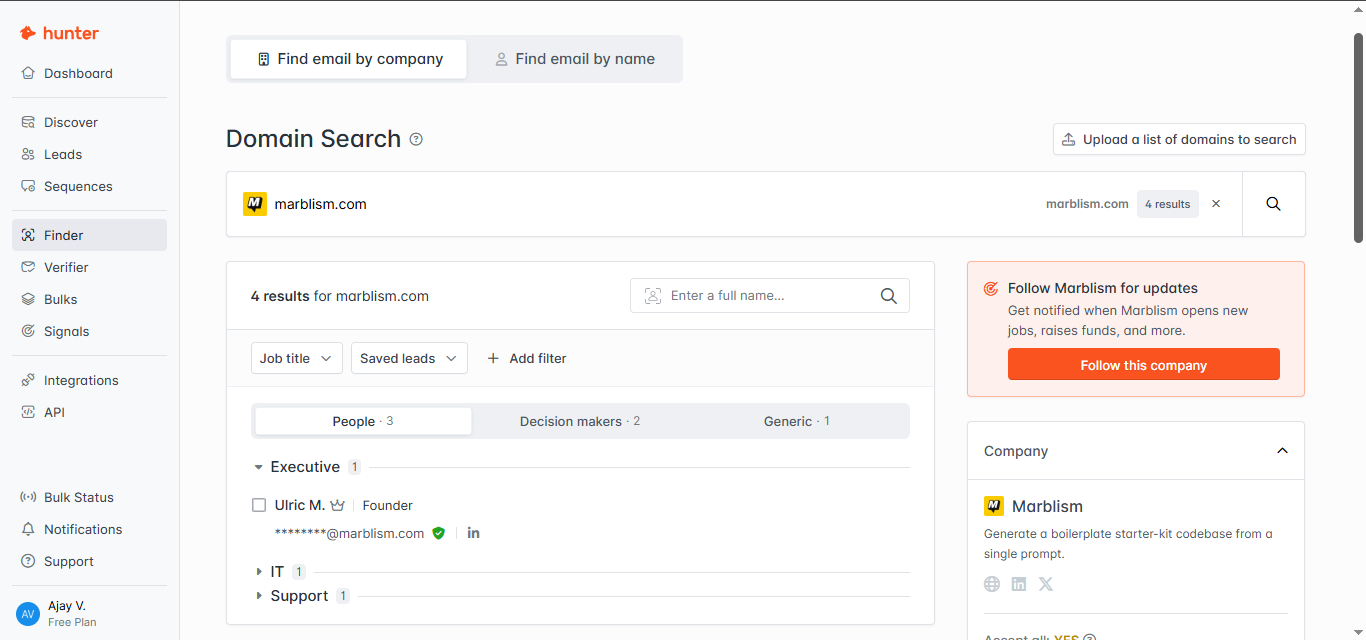Click the full name search magnifier icon

tap(888, 295)
